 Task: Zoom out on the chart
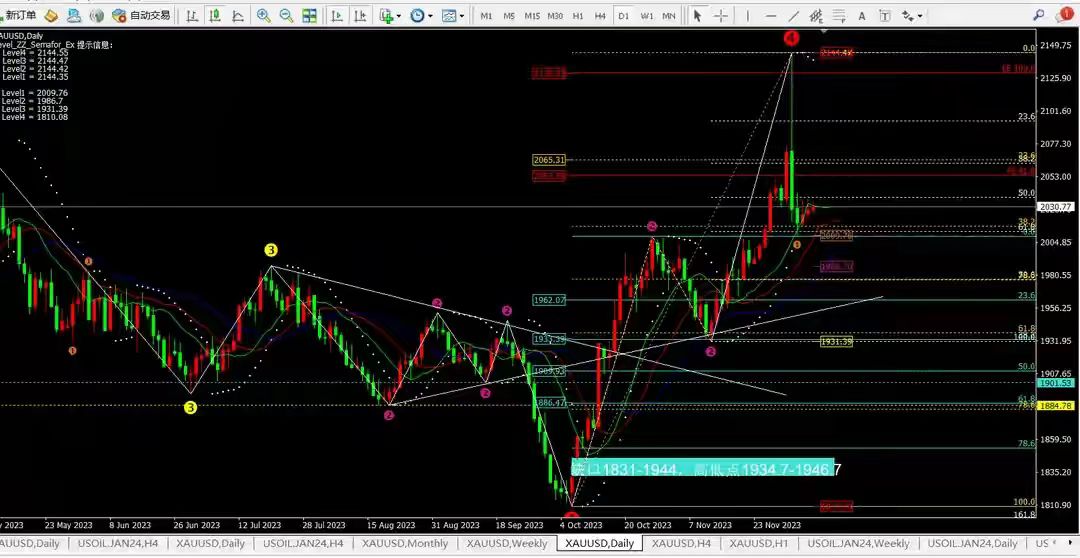(x=286, y=15)
